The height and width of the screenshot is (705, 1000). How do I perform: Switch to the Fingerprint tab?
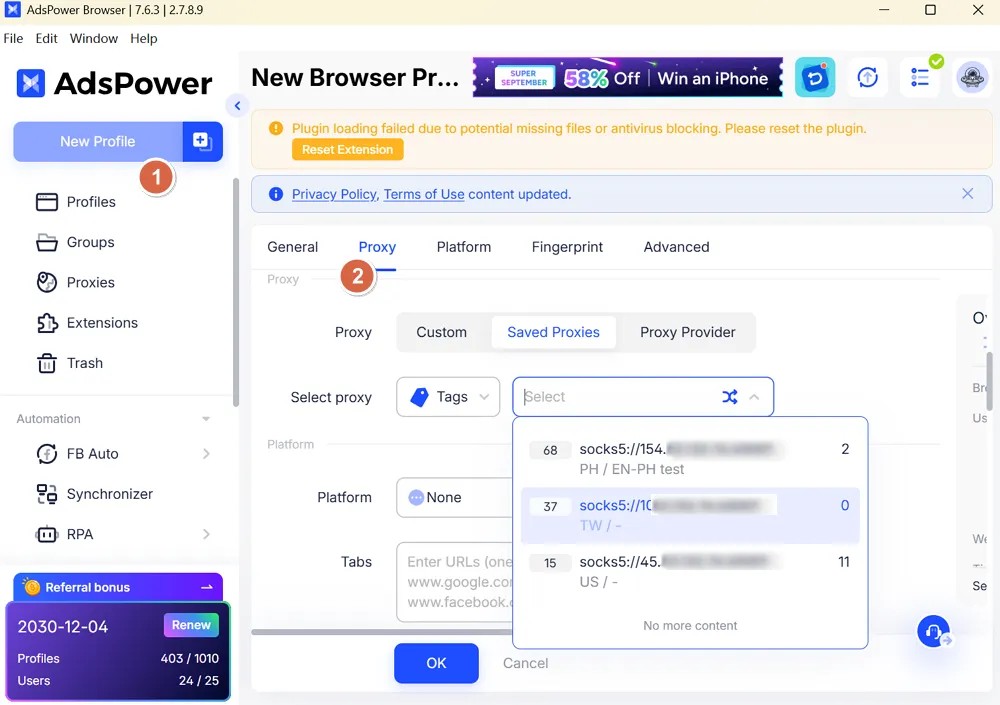tap(567, 247)
